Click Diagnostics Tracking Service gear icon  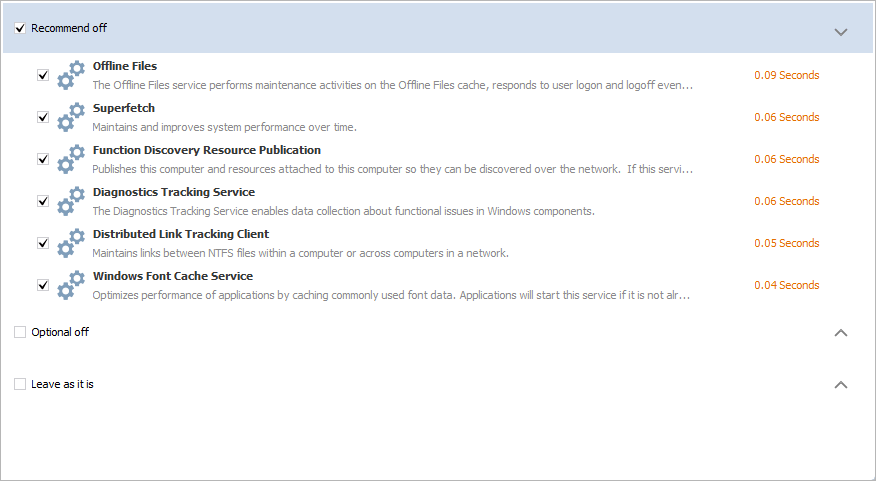click(x=71, y=201)
